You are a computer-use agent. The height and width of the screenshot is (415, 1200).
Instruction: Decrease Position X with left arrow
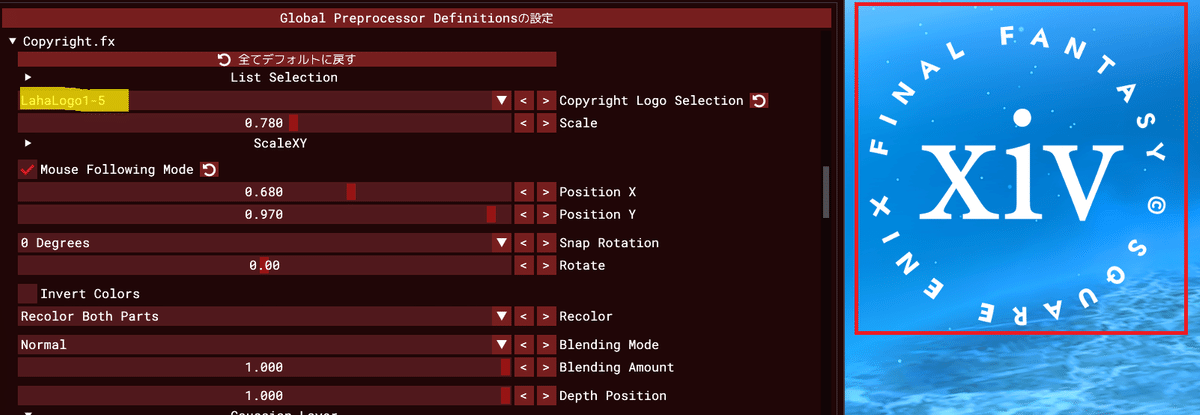[523, 192]
